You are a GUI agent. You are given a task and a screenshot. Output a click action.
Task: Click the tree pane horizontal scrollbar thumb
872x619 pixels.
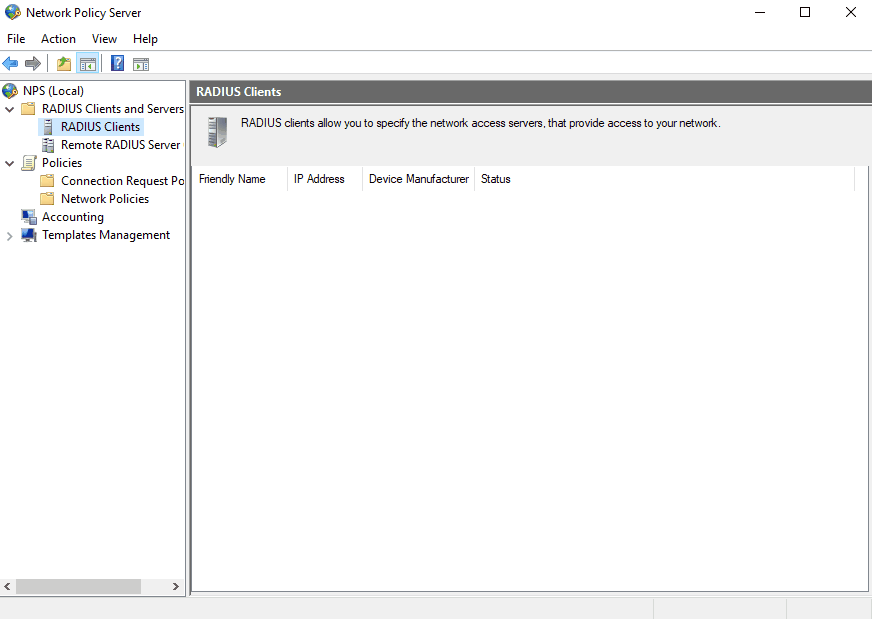[78, 586]
